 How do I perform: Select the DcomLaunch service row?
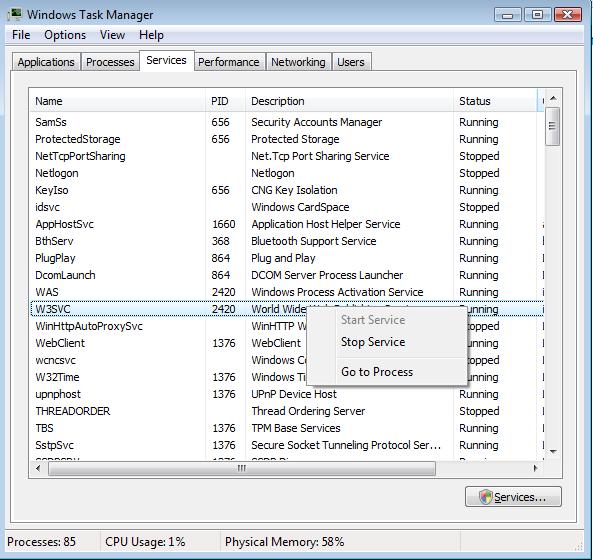[286, 275]
